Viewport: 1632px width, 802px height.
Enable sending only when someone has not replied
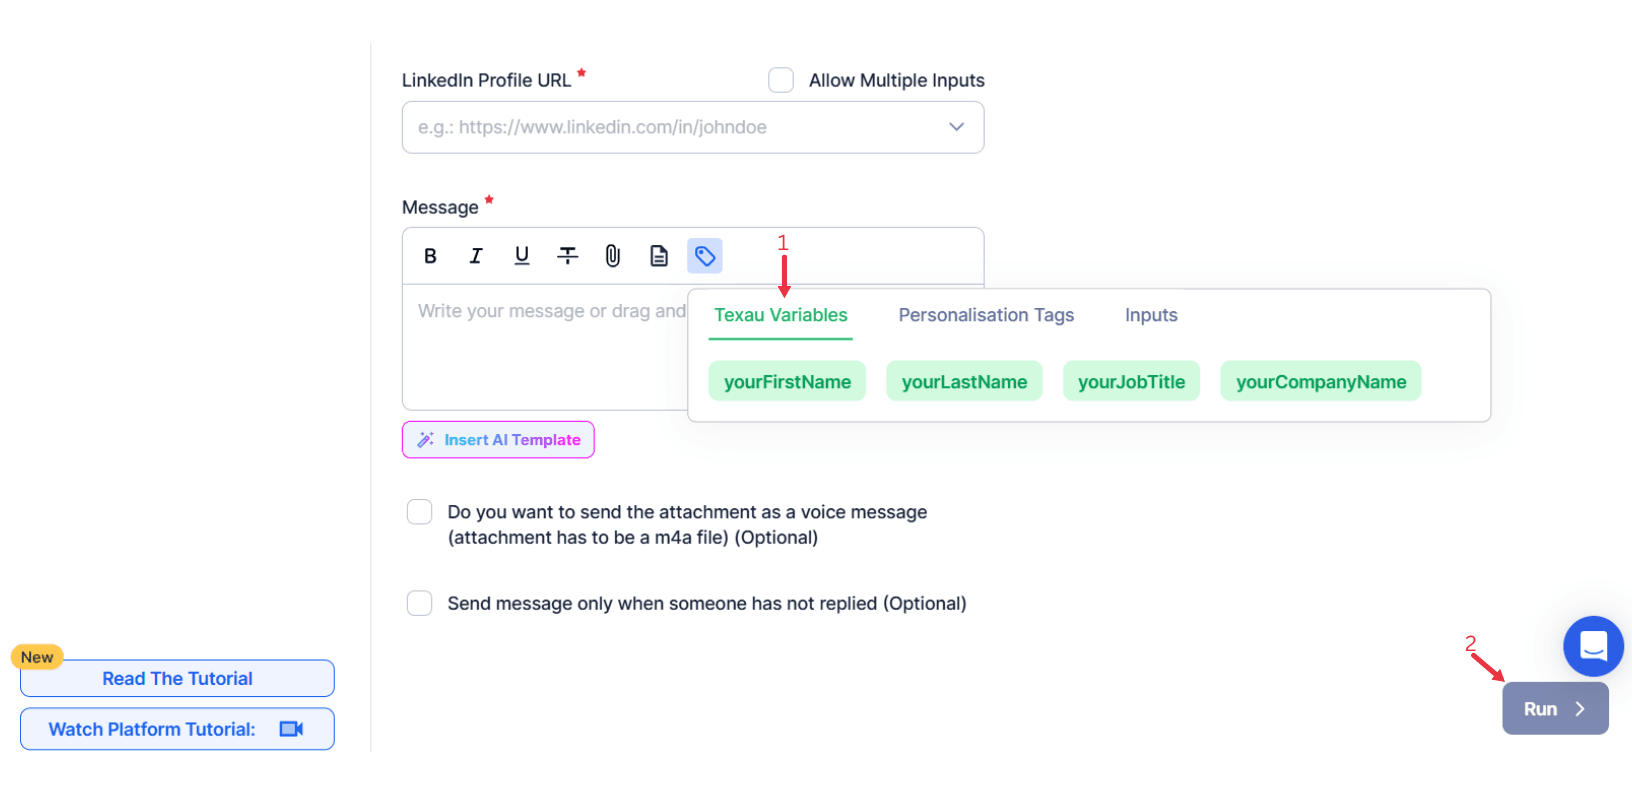coord(419,603)
